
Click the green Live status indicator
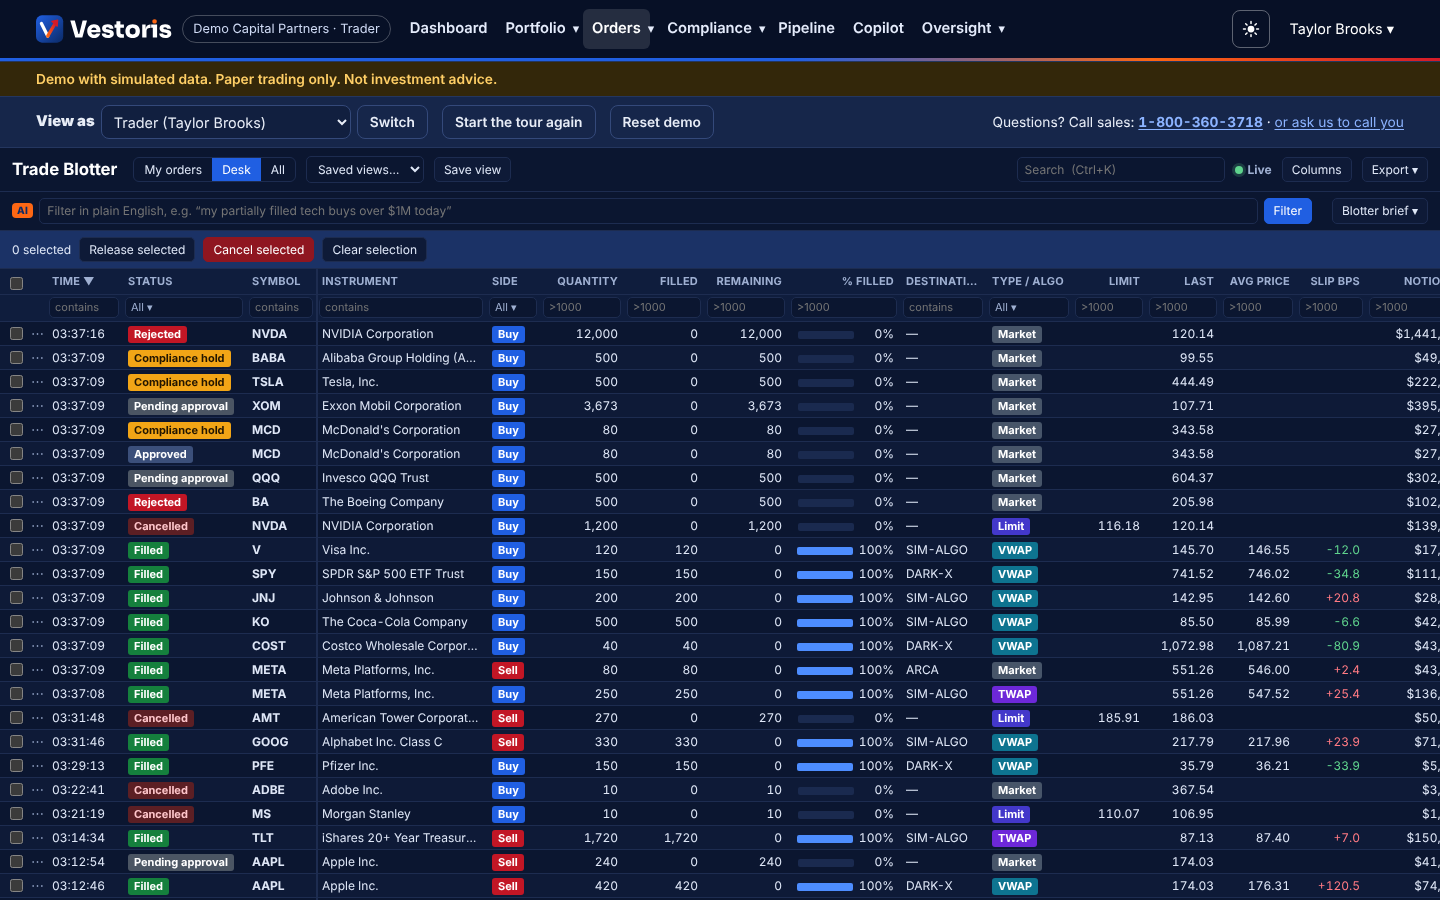coord(1253,170)
